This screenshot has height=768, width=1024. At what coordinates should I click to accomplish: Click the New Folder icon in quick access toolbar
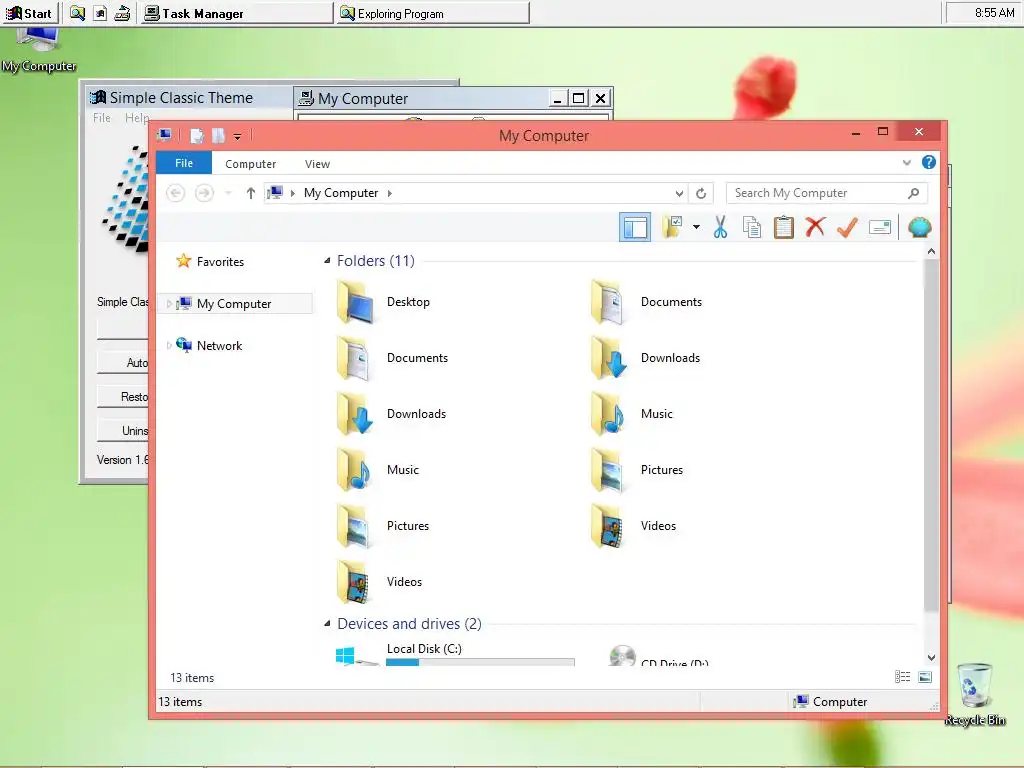tap(218, 135)
